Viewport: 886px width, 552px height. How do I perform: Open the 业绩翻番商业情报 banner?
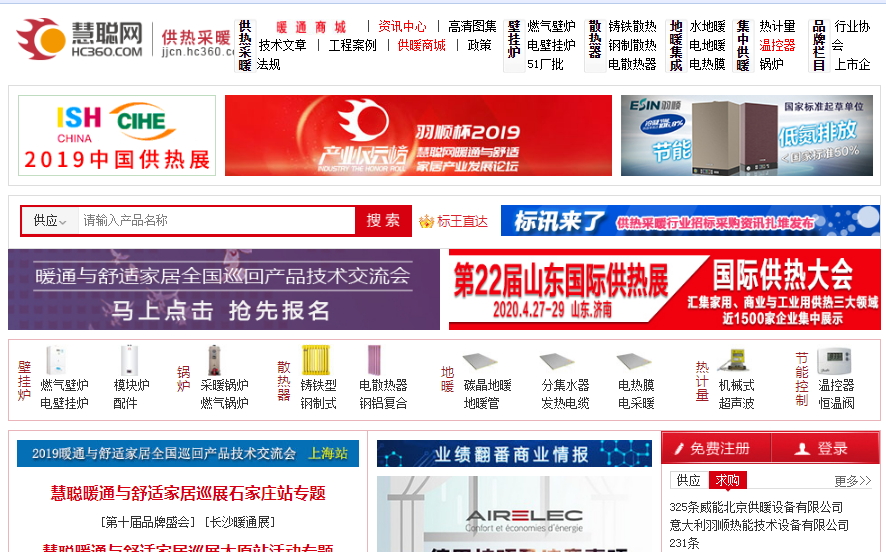tap(514, 453)
